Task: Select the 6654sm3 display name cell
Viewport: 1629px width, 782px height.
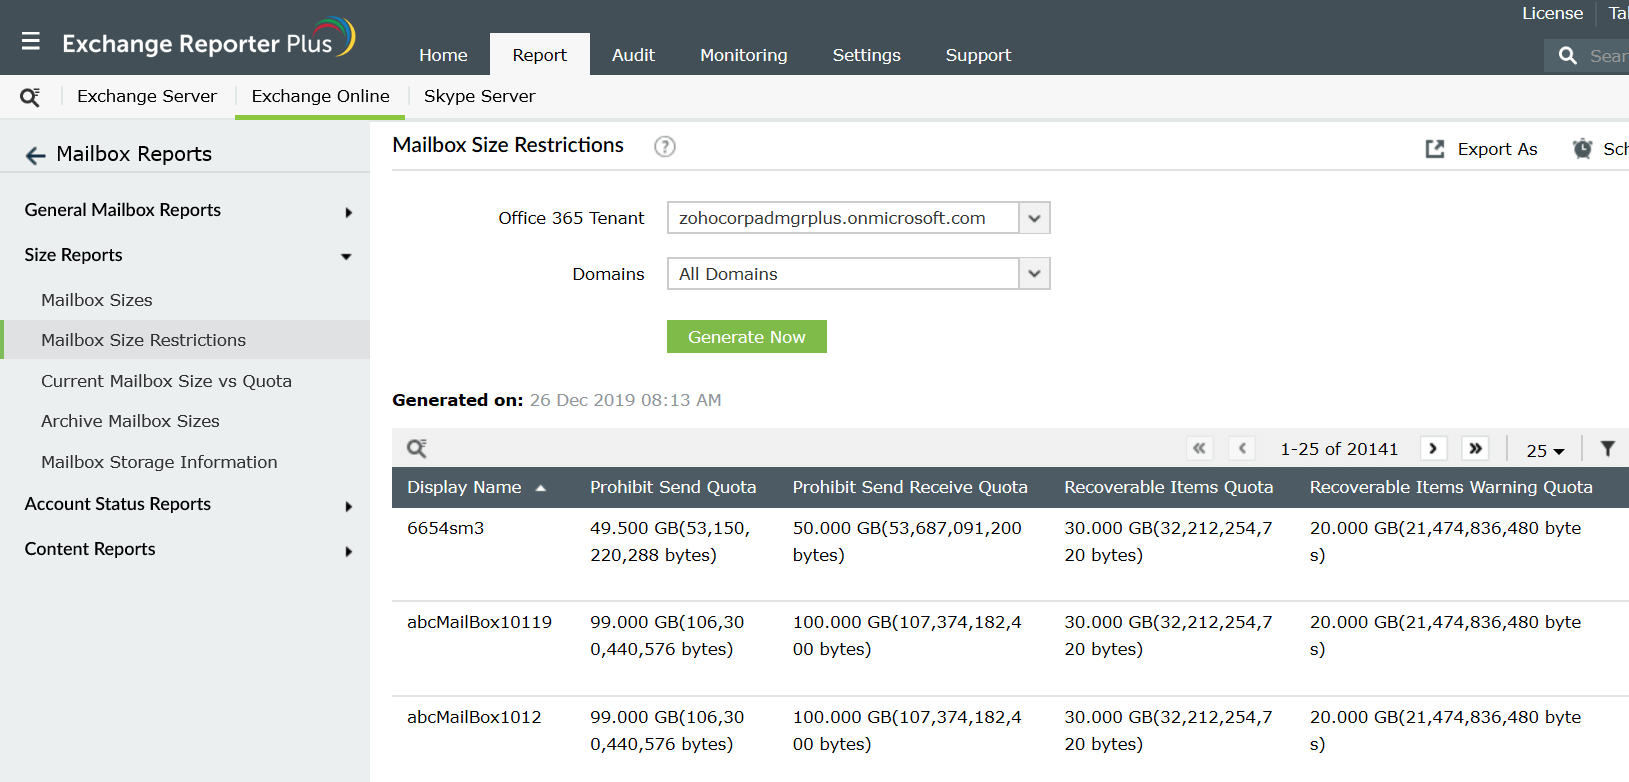Action: [445, 528]
